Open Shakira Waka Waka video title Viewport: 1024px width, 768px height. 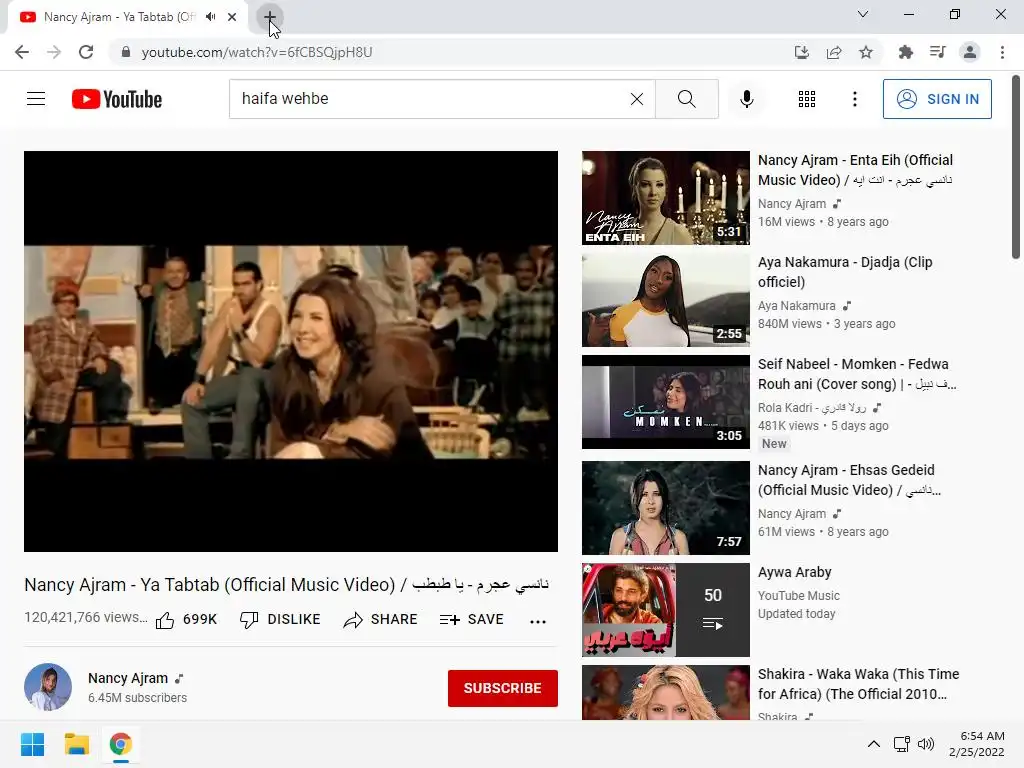pyautogui.click(x=858, y=684)
